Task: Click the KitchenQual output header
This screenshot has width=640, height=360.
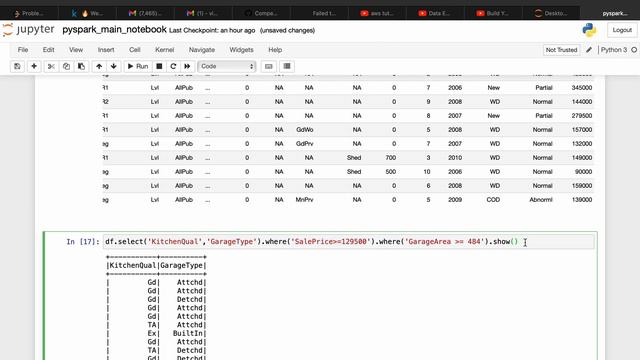Action: click(x=133, y=265)
